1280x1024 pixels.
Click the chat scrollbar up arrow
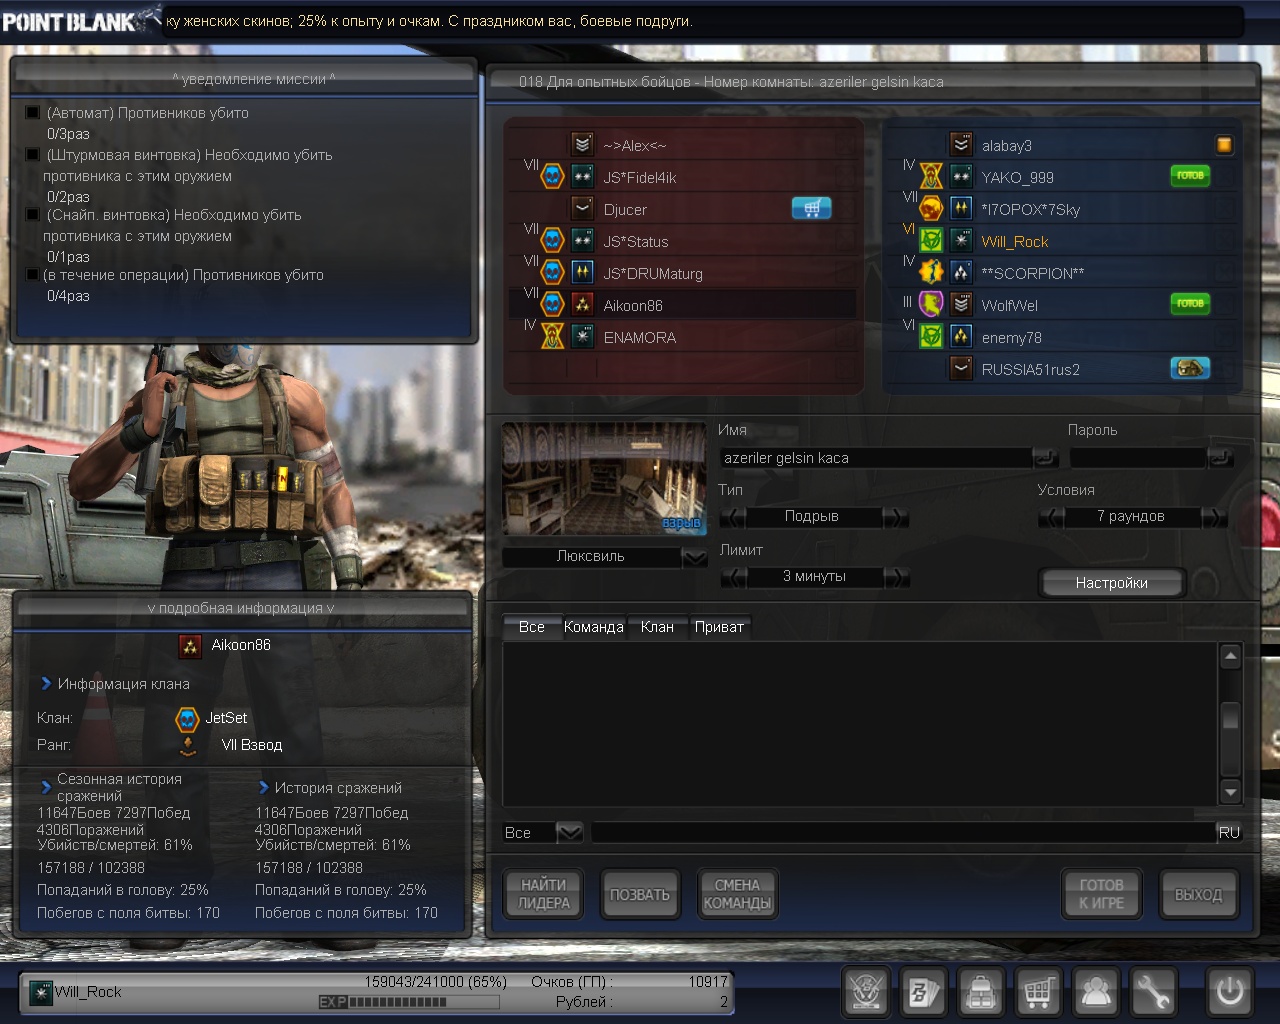click(x=1231, y=656)
